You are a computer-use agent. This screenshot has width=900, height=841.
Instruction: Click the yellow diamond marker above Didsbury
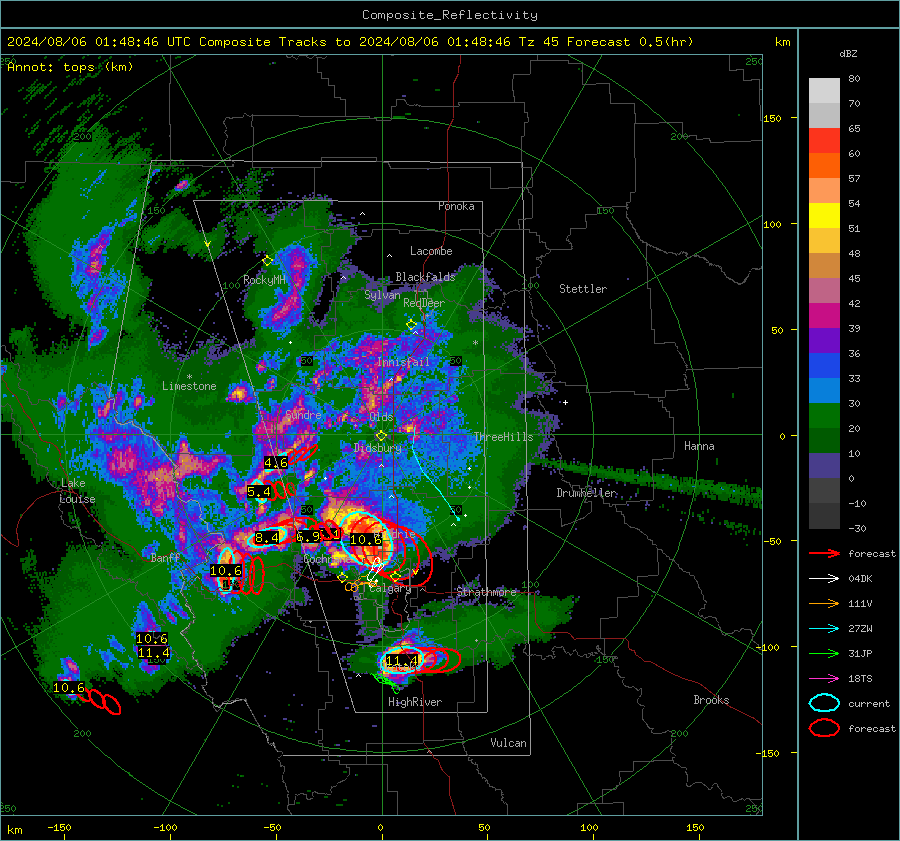381,436
